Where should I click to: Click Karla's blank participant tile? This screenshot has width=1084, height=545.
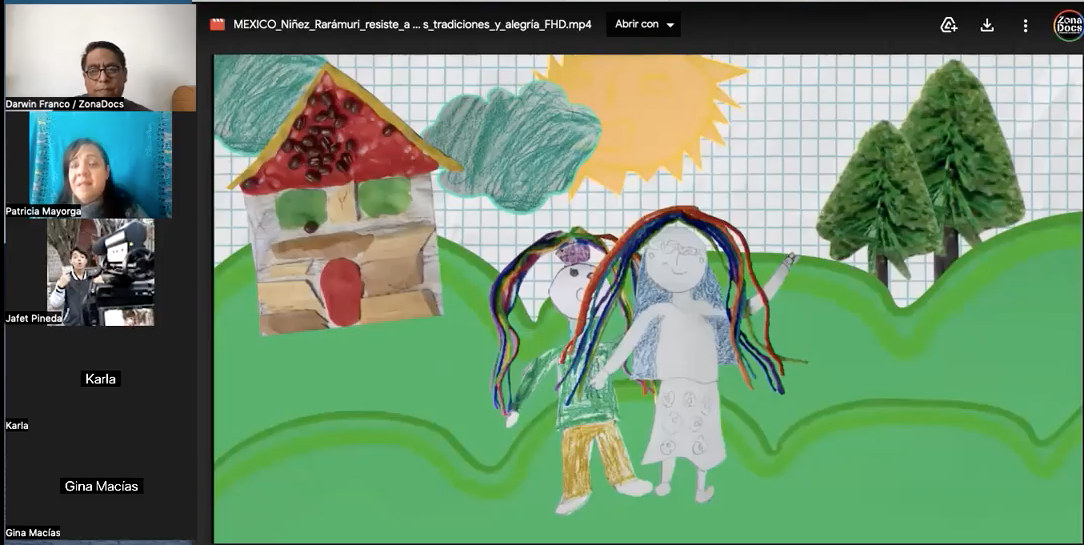click(100, 379)
